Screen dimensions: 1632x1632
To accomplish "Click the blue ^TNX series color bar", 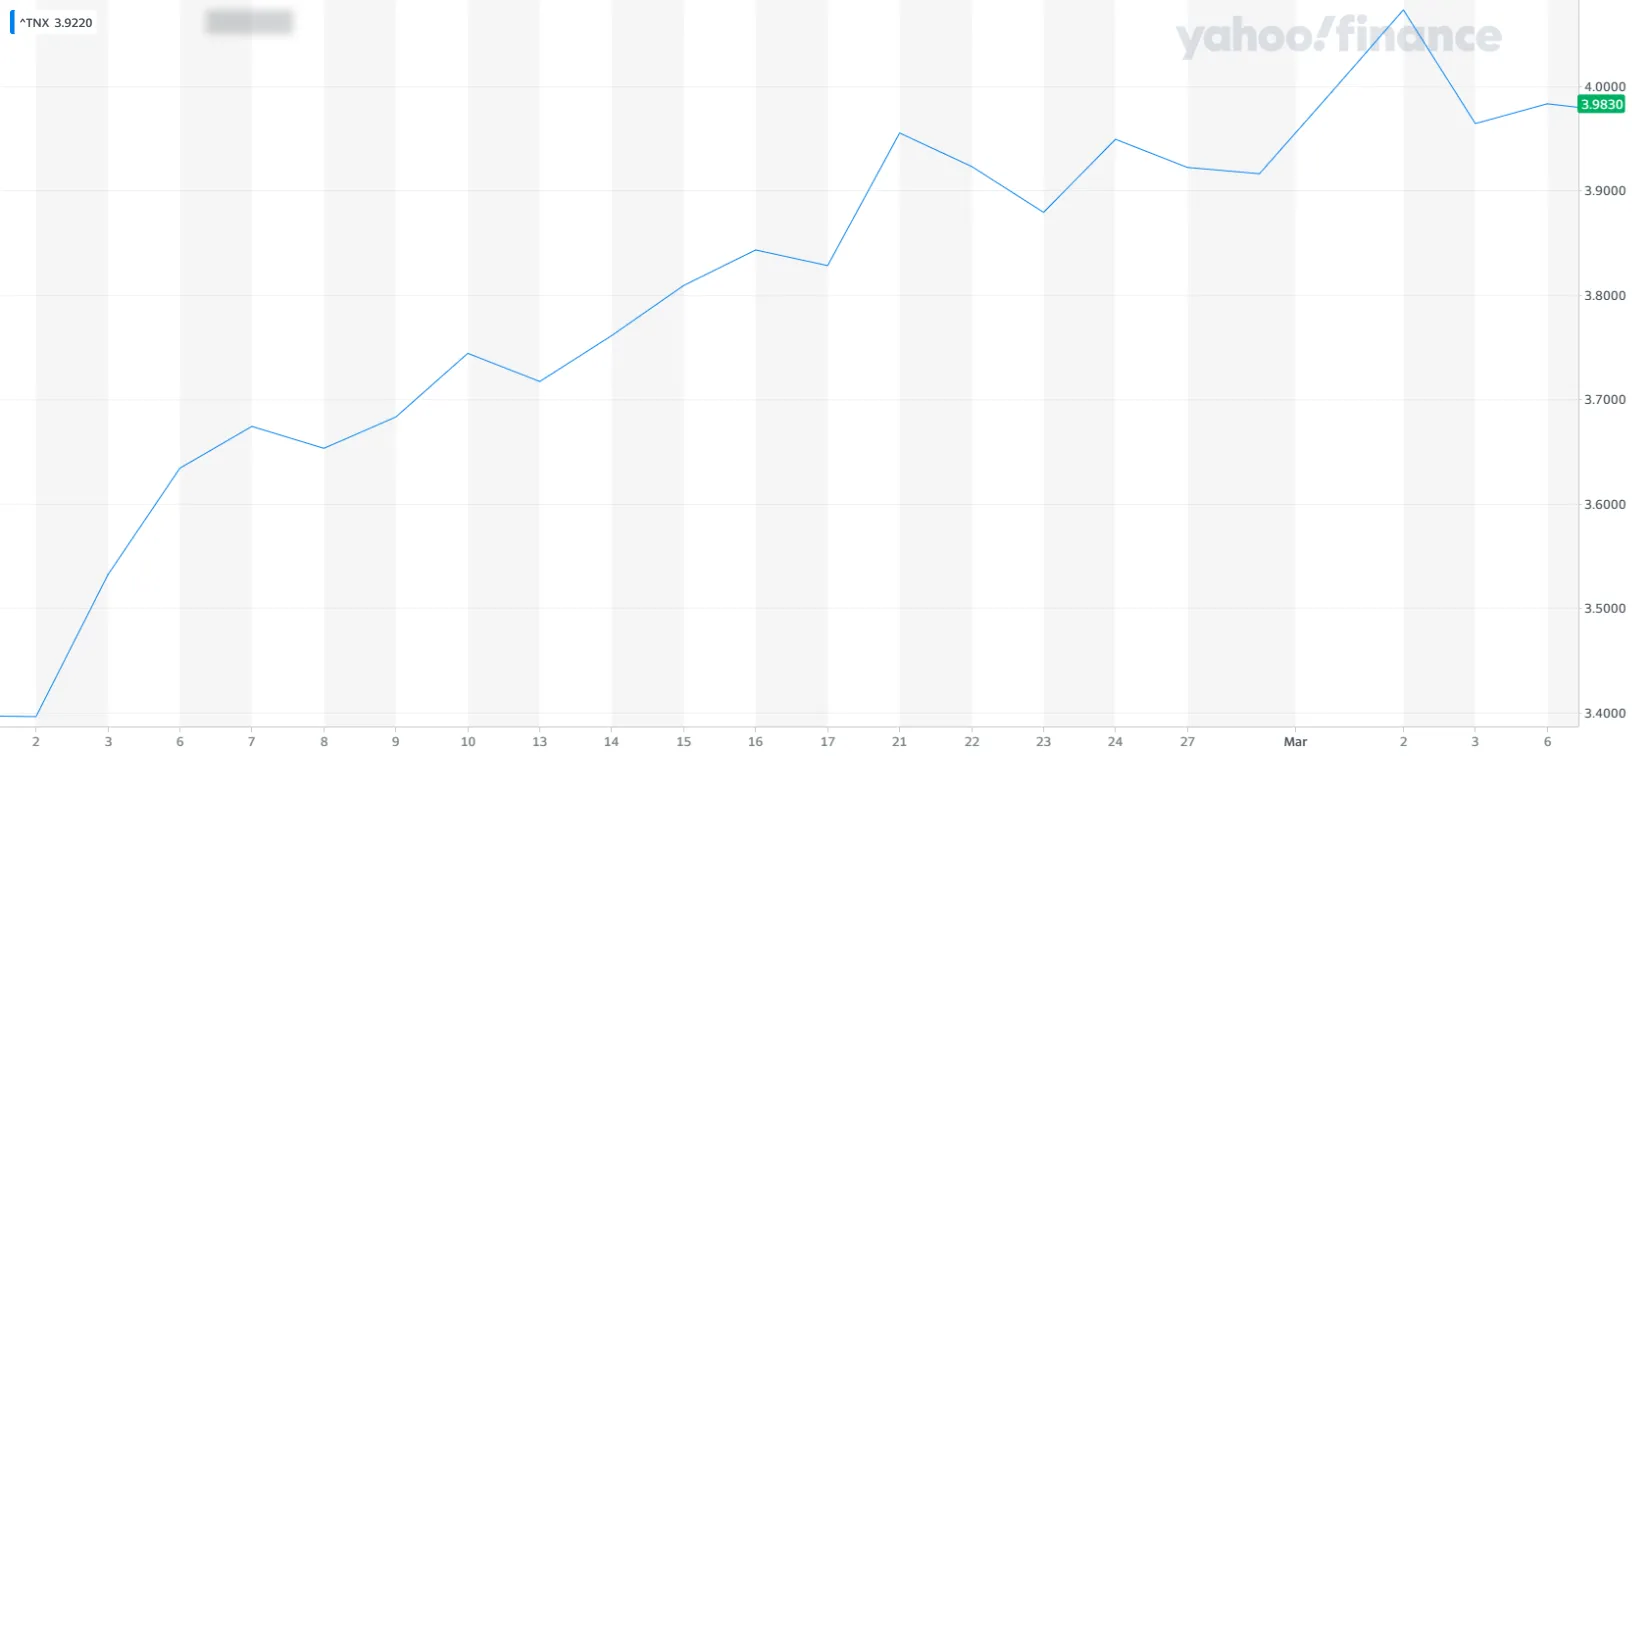I will (x=12, y=22).
